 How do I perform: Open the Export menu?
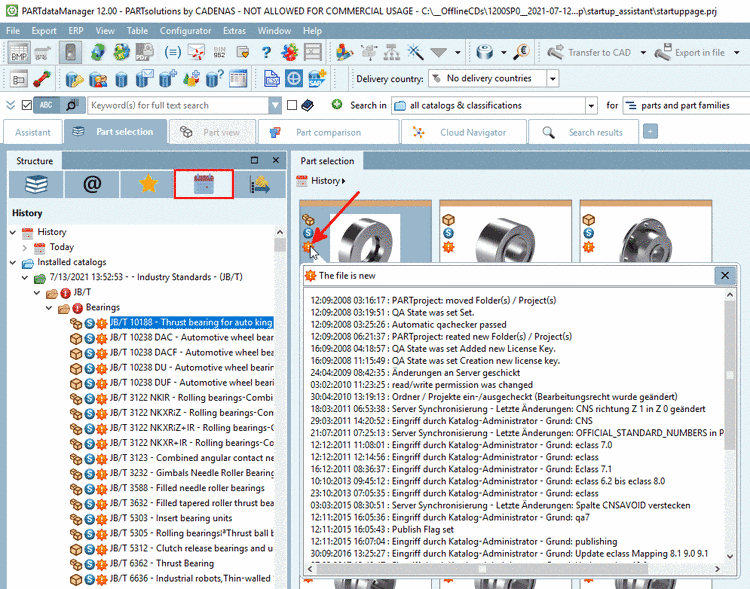pos(44,31)
